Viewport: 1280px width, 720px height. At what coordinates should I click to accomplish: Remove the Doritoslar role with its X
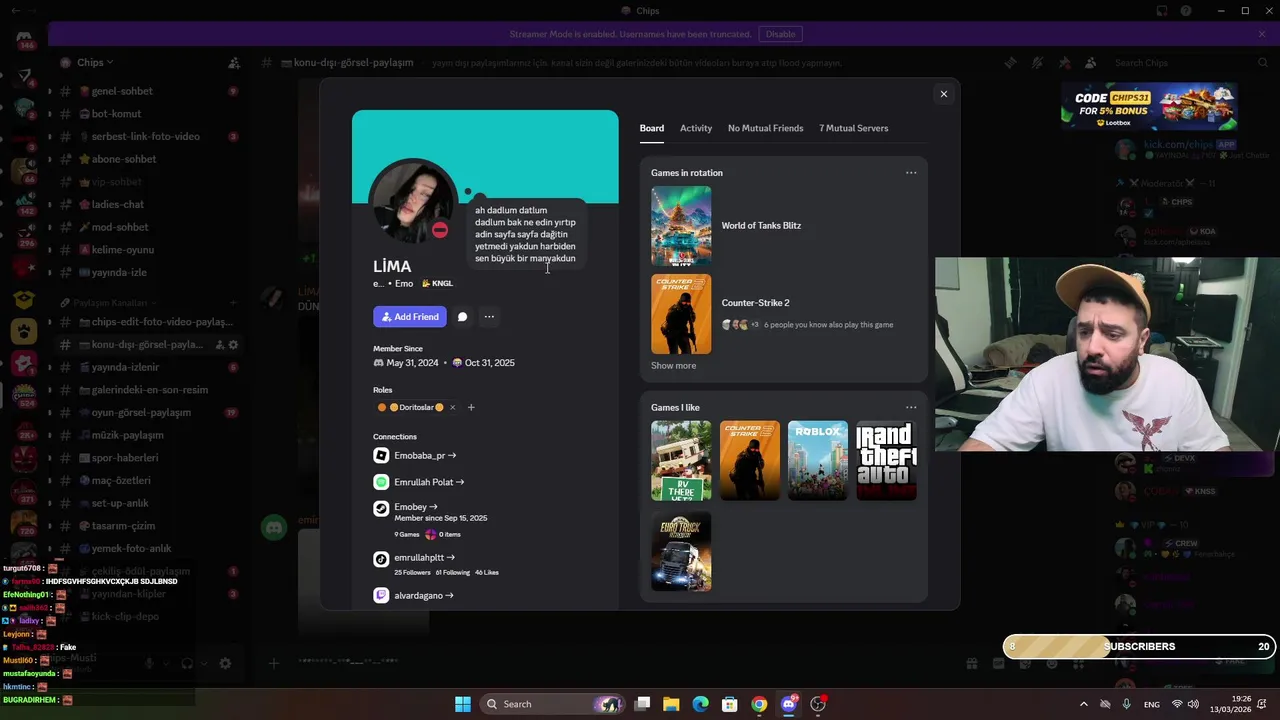(x=452, y=407)
